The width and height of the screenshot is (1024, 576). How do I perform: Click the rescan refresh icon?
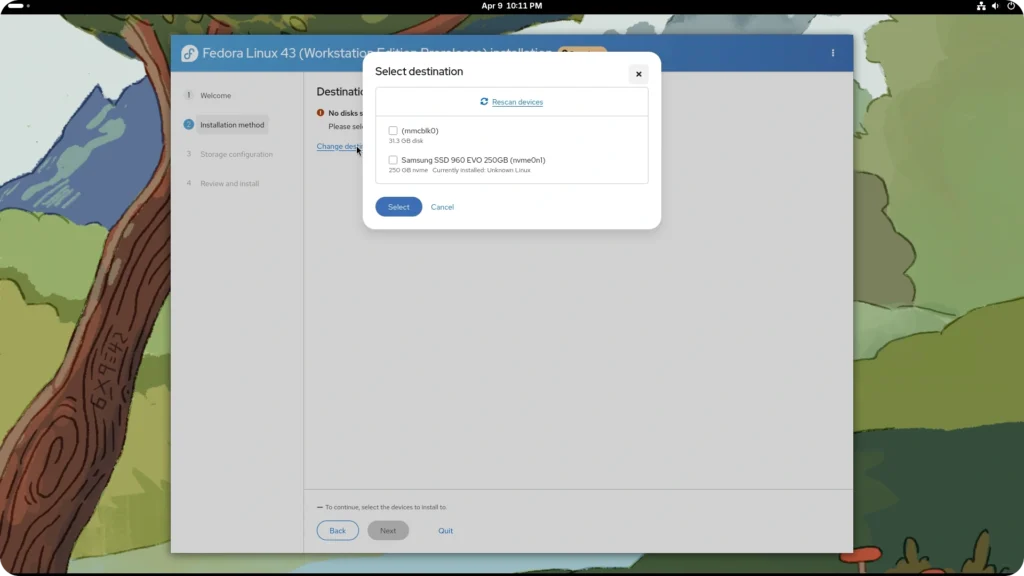click(x=484, y=102)
